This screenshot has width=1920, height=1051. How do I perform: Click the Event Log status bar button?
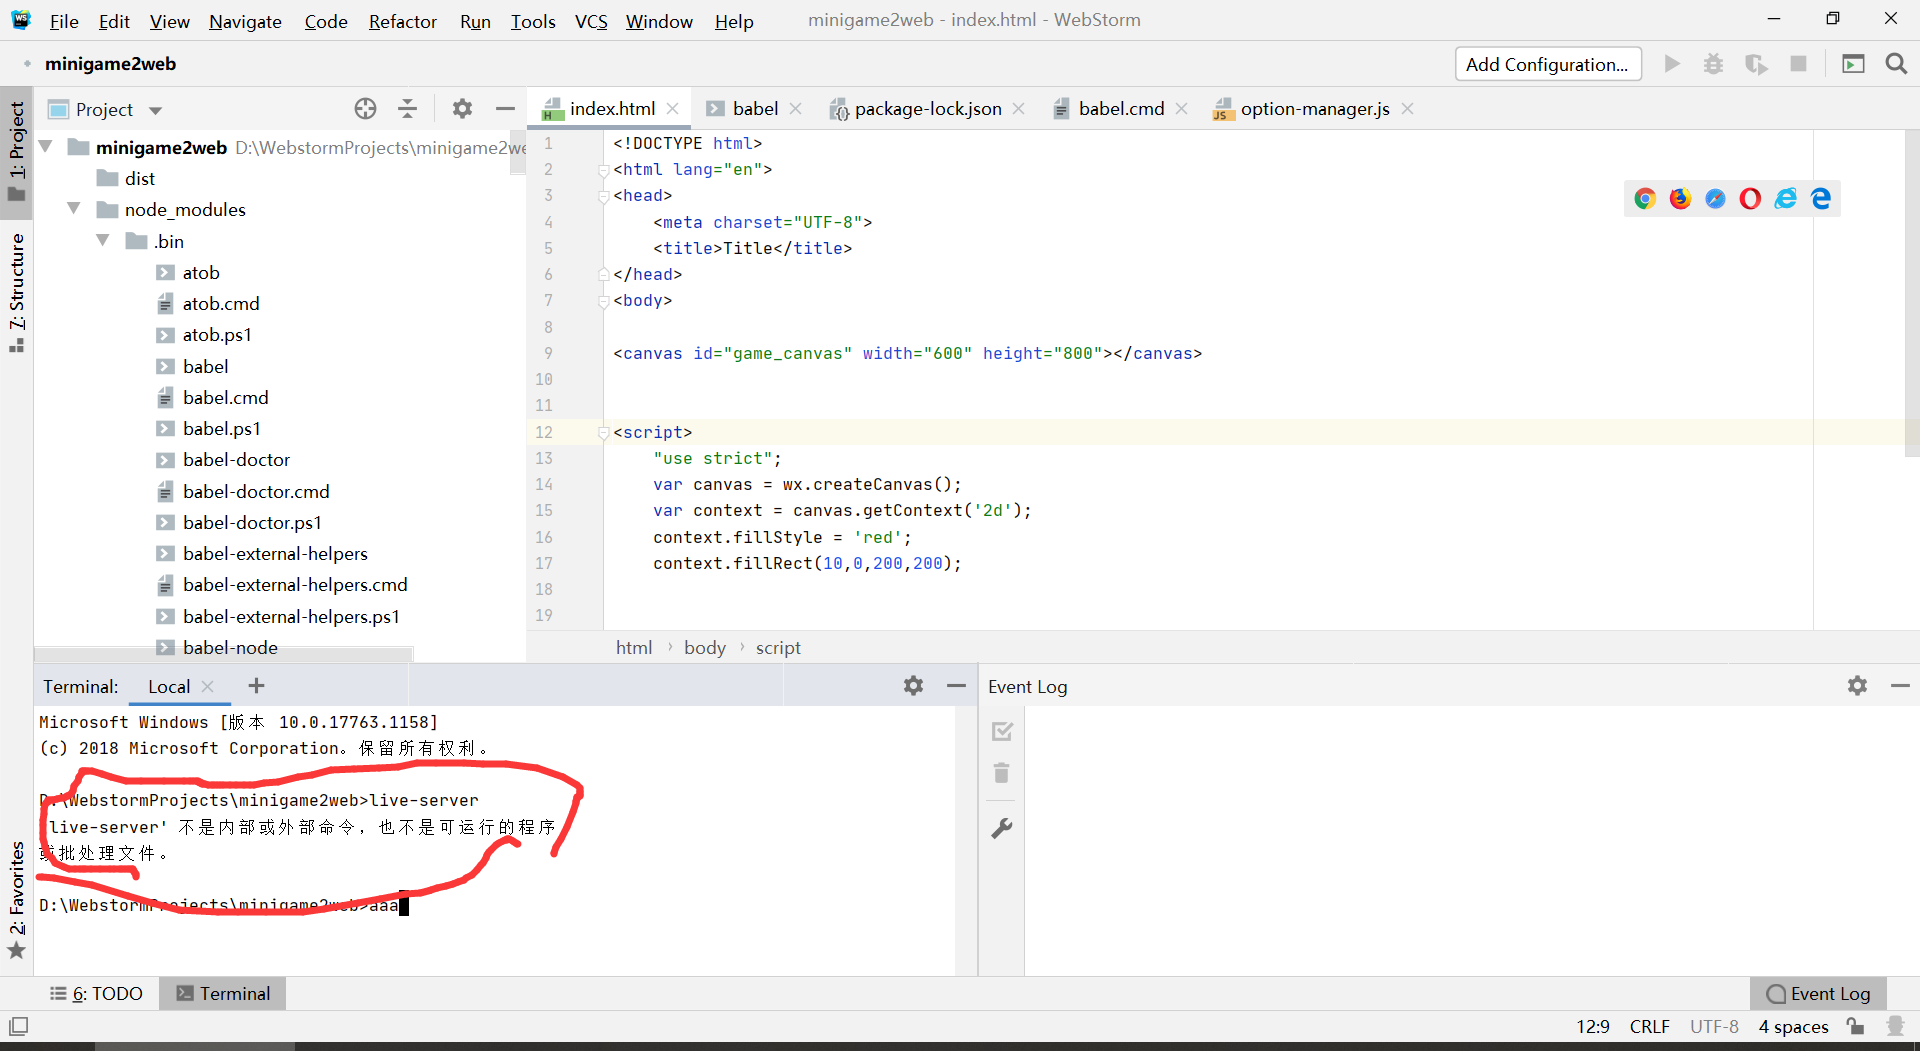click(x=1818, y=993)
